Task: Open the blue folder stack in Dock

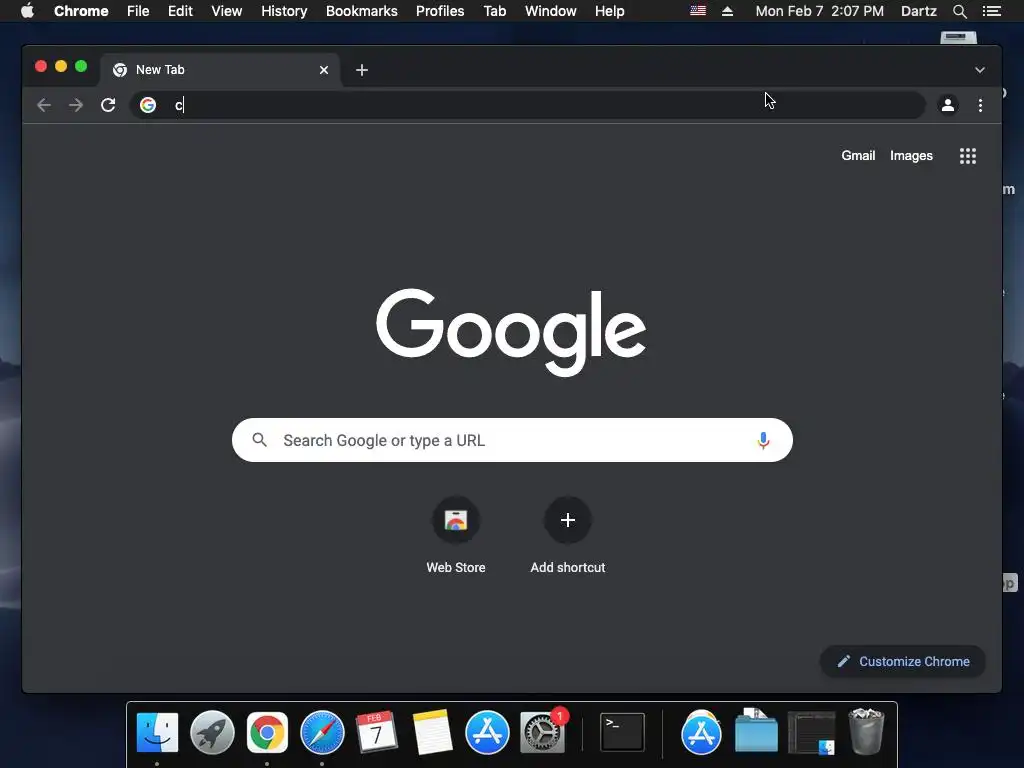Action: (x=756, y=733)
